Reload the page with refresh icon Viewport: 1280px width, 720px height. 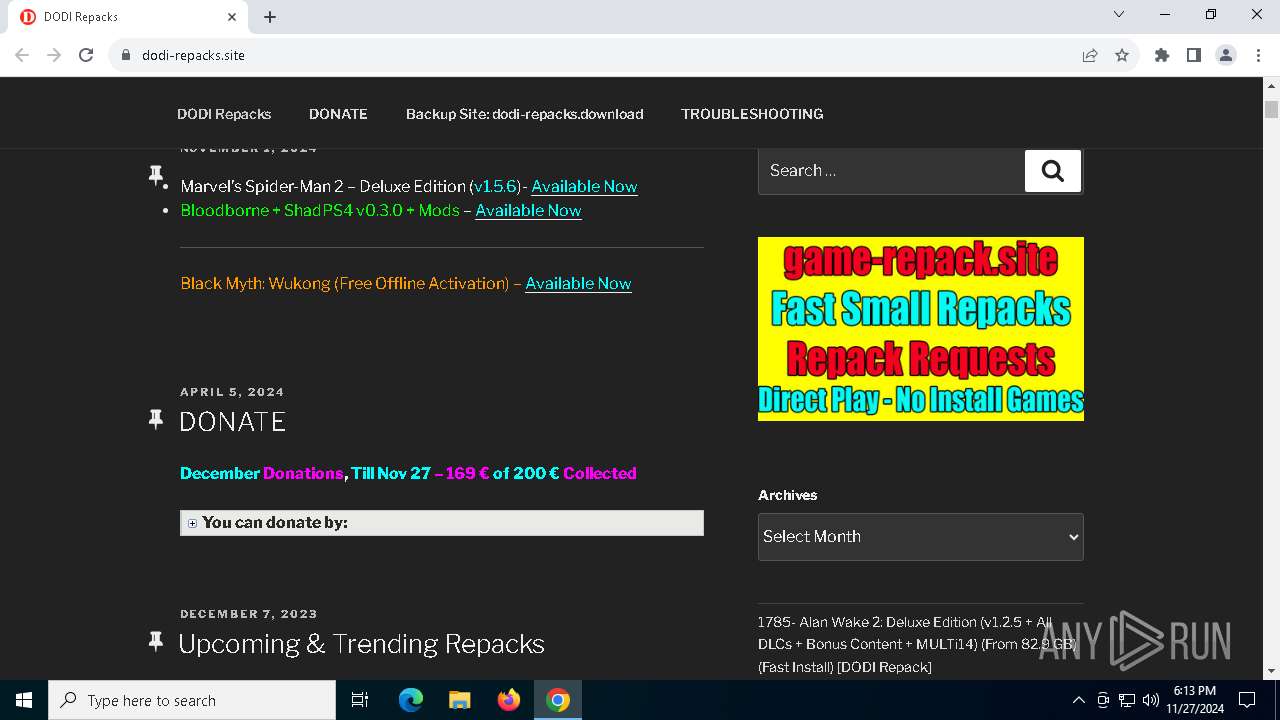pyautogui.click(x=86, y=55)
